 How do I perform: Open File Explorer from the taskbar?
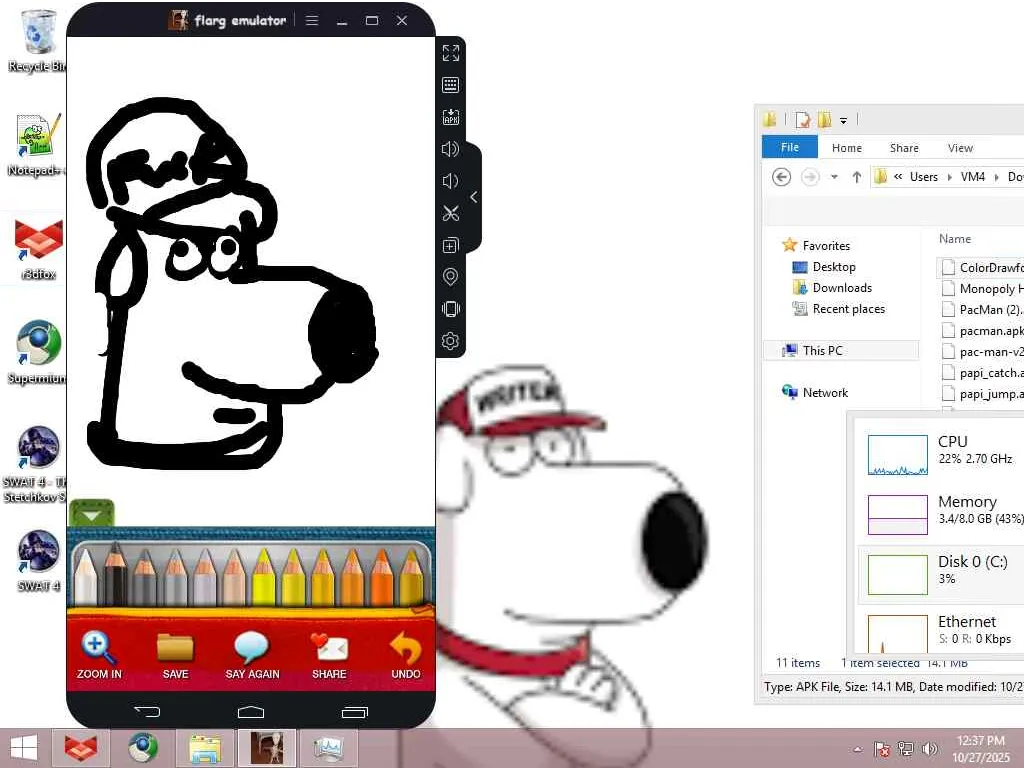[205, 748]
